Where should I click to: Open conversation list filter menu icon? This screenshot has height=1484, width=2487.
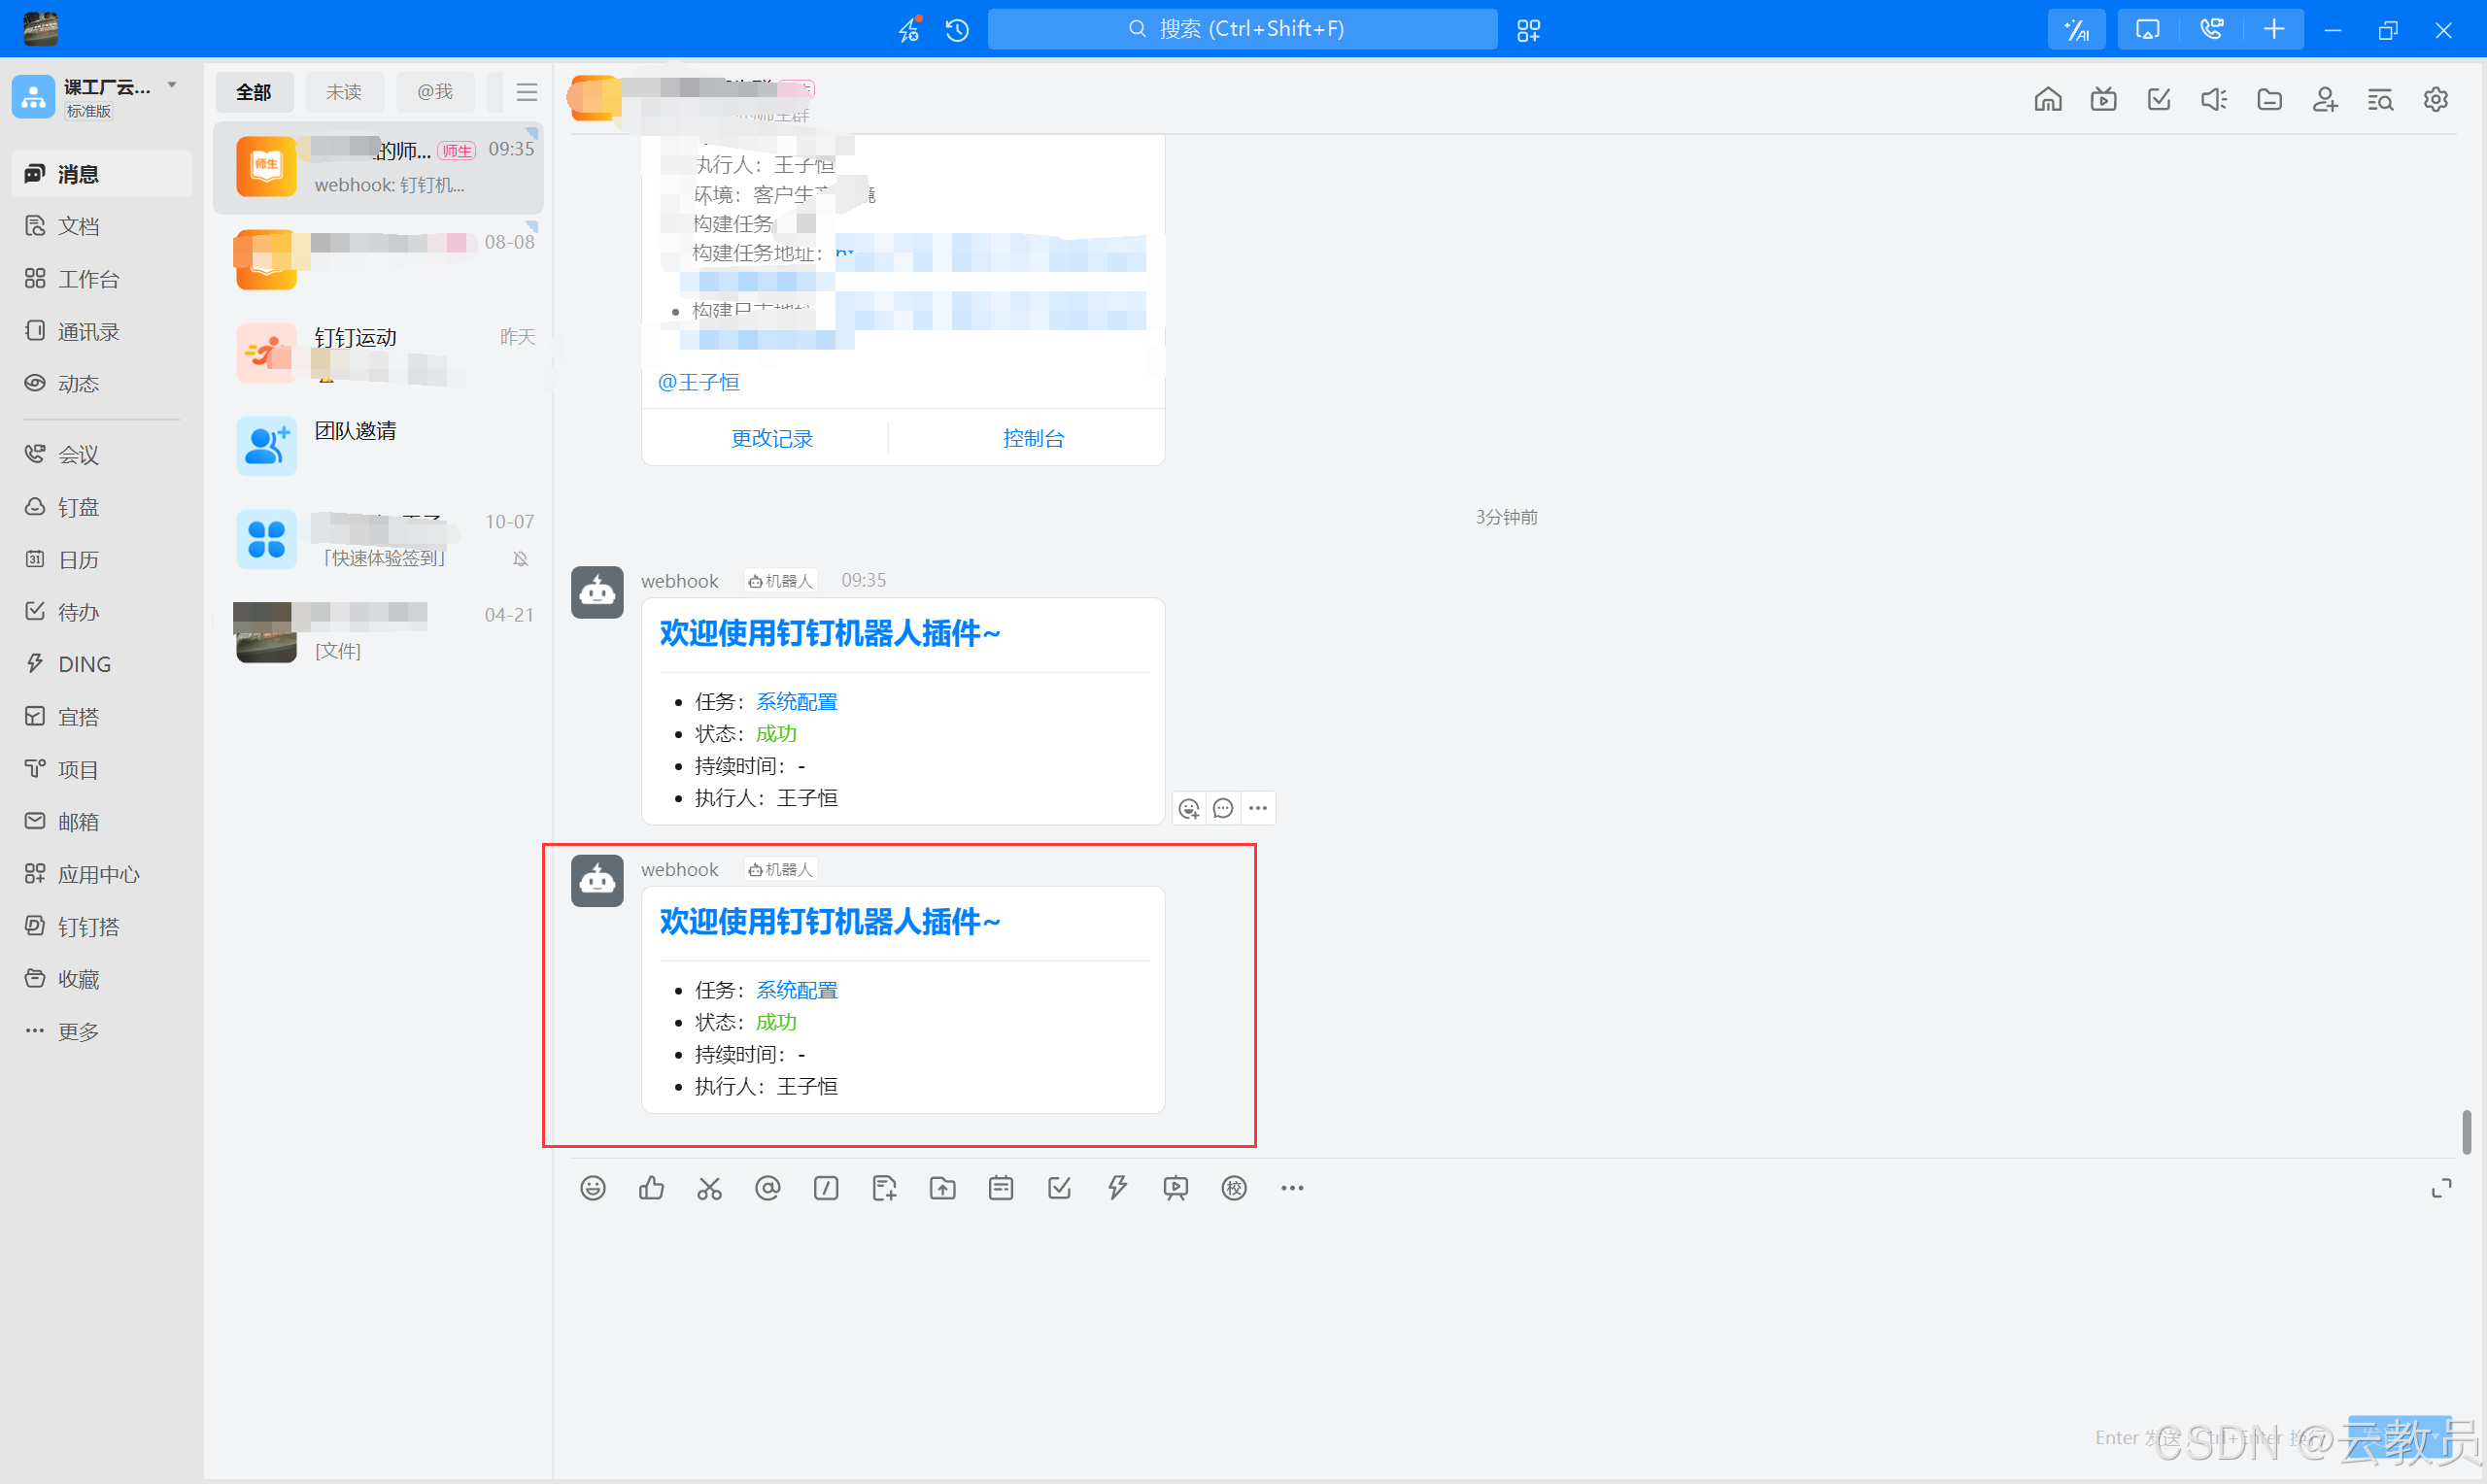click(527, 92)
